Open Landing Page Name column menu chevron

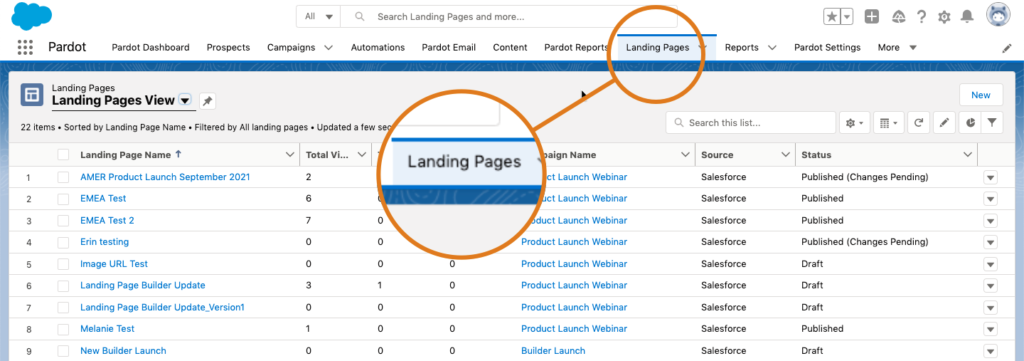coord(290,155)
